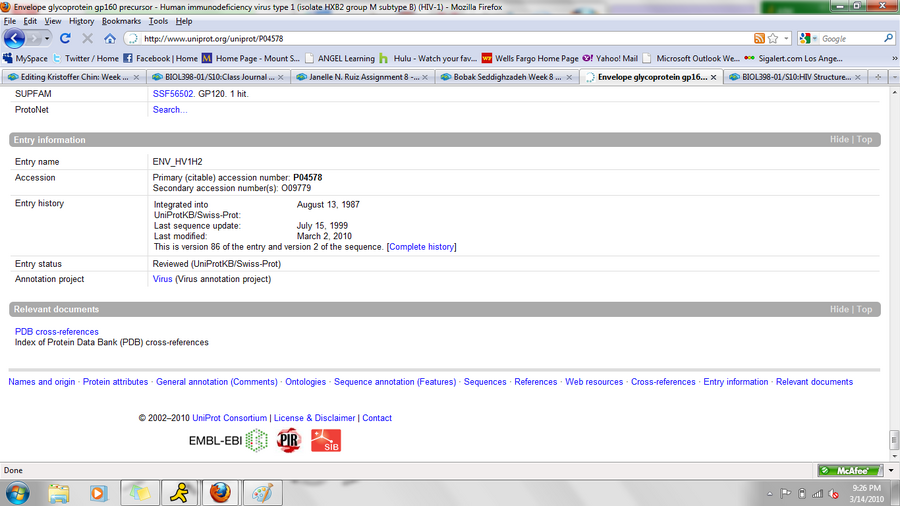900x506 pixels.
Task: Click in the URL address field
Action: click(x=440, y=39)
